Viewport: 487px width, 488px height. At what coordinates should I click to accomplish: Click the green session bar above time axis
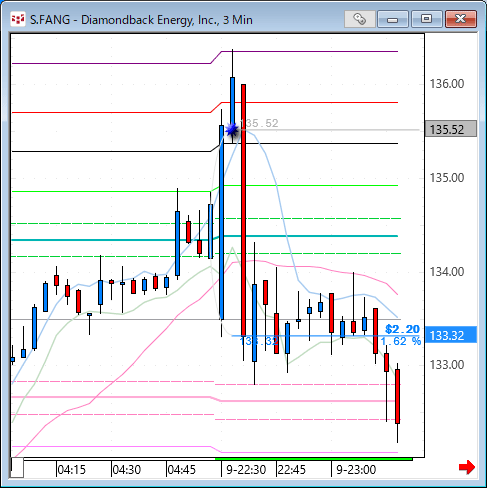[x=314, y=459]
